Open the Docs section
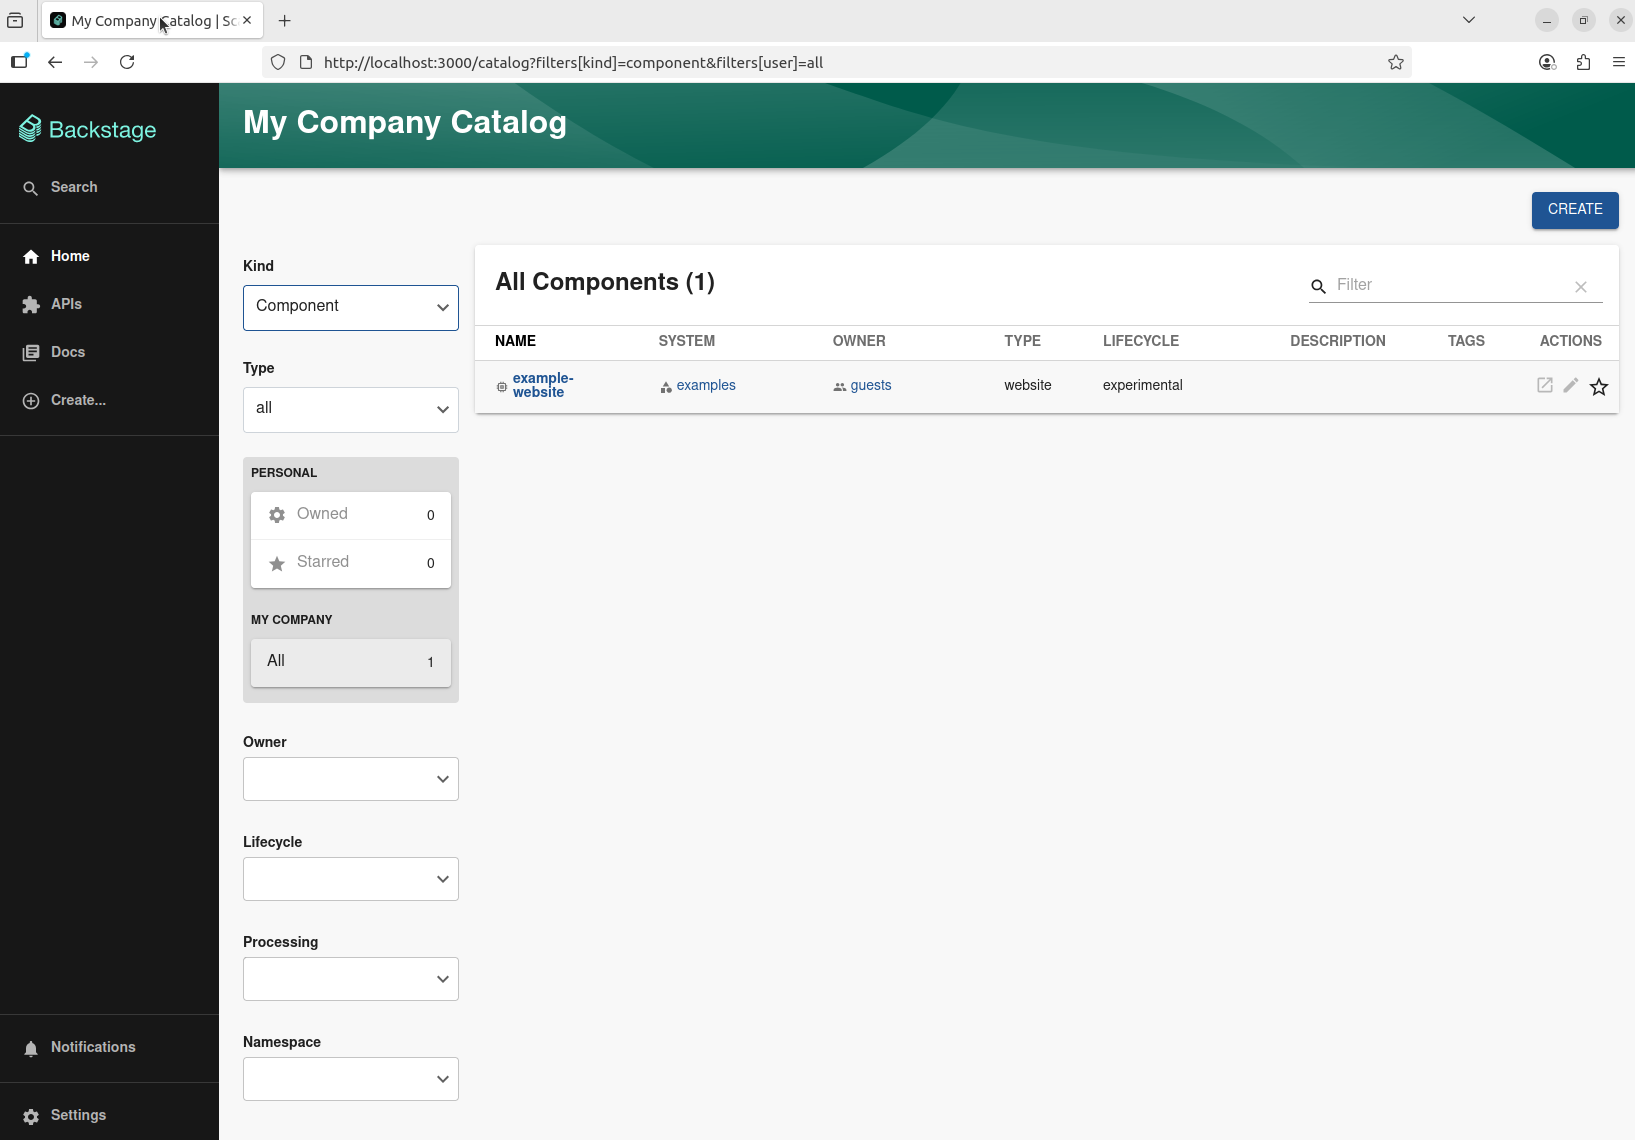 point(67,352)
